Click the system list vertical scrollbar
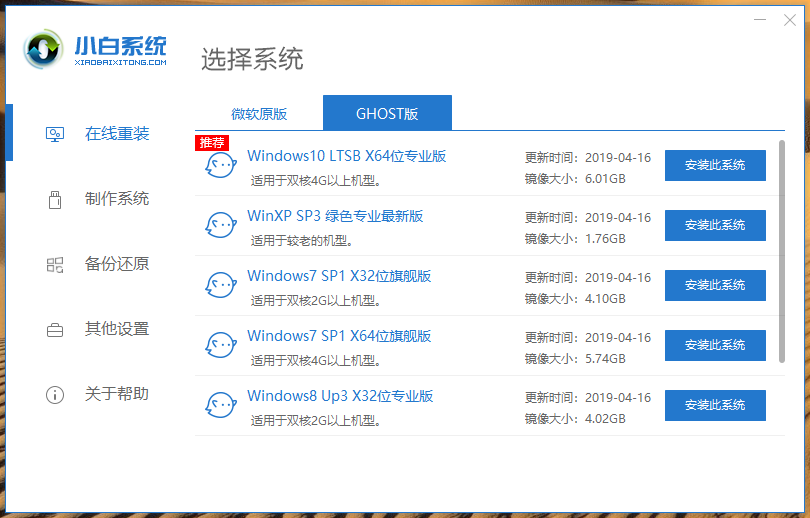The image size is (810, 518). (x=782, y=250)
